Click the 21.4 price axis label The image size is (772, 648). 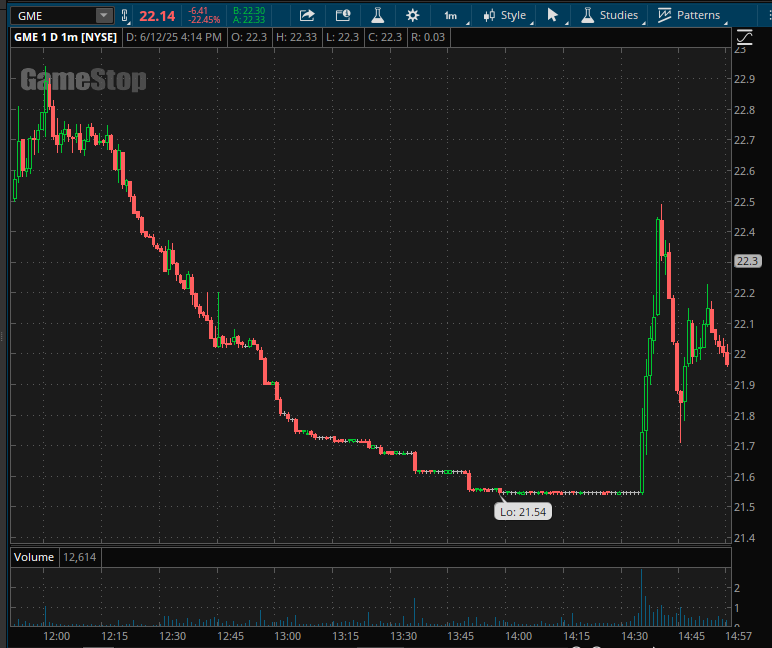pyautogui.click(x=744, y=538)
